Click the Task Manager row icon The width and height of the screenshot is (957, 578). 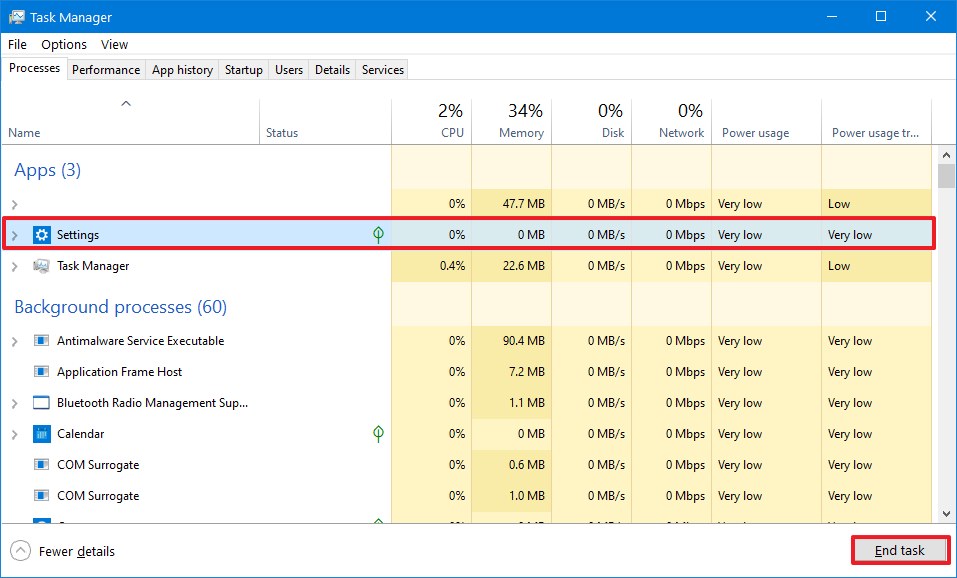click(42, 266)
